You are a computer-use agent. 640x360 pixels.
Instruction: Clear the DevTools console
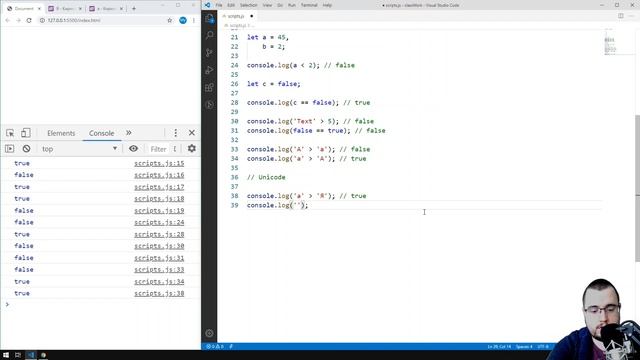(x=27, y=149)
